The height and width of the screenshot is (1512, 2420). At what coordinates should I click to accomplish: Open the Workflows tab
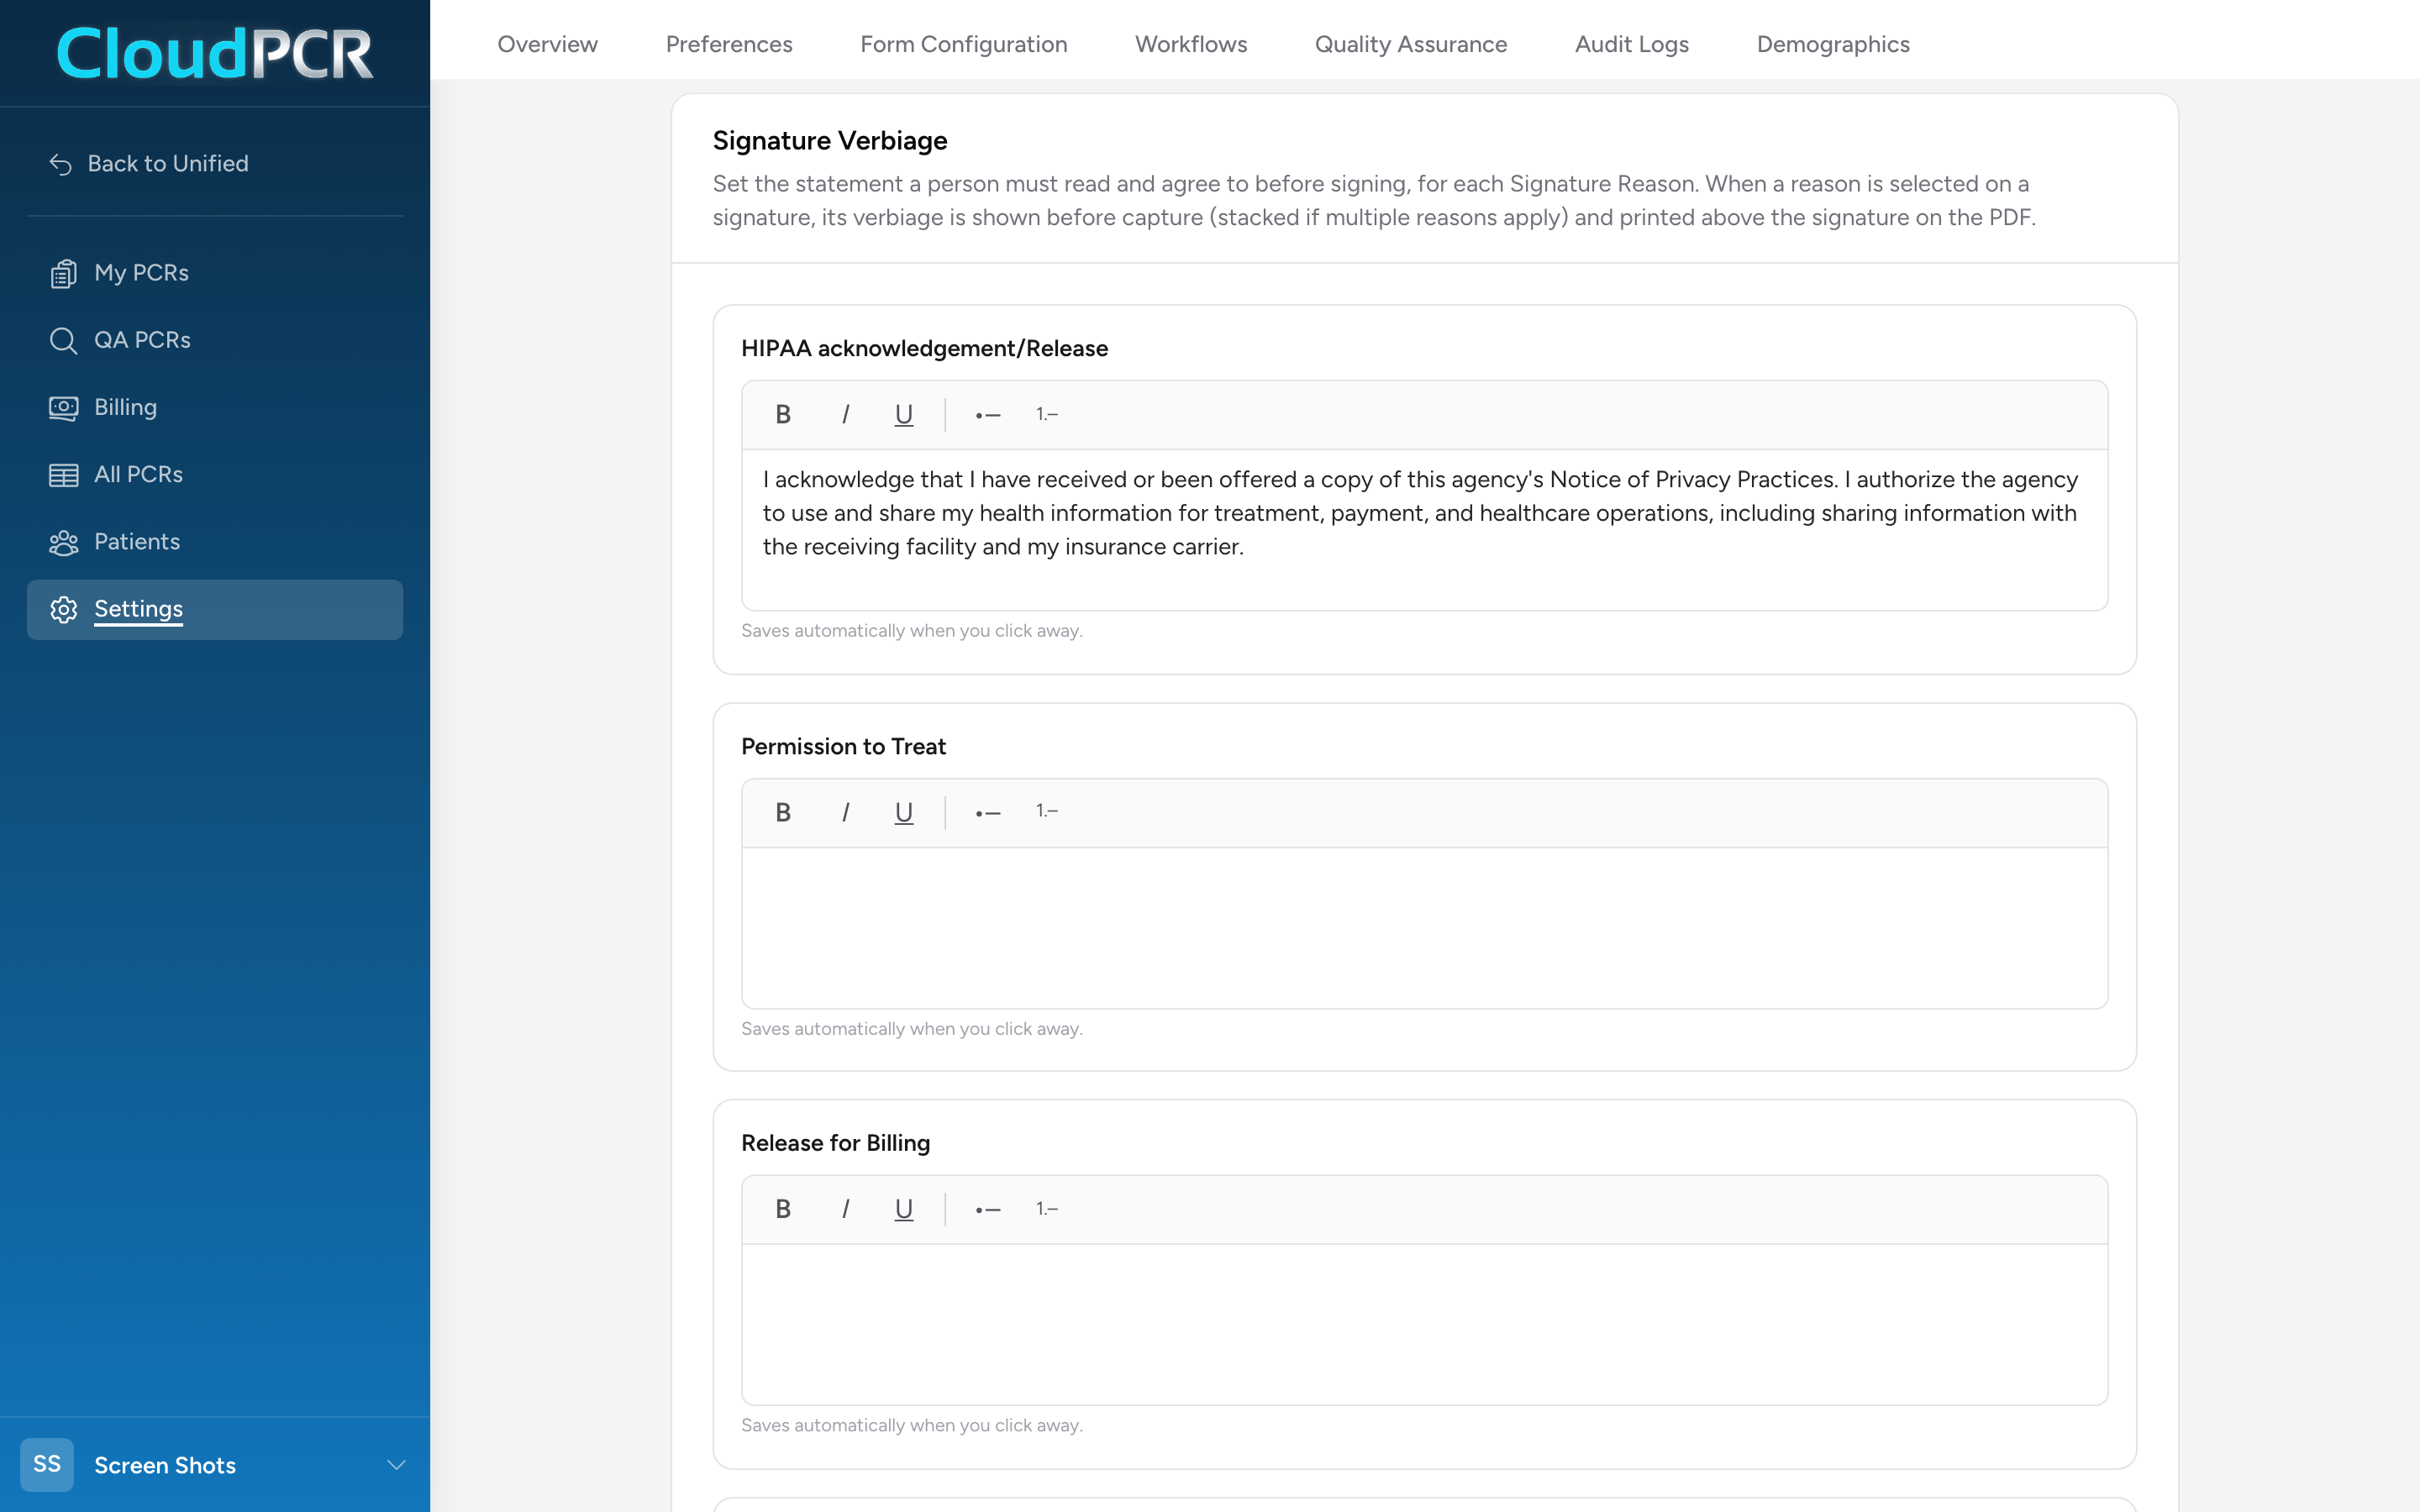point(1191,44)
